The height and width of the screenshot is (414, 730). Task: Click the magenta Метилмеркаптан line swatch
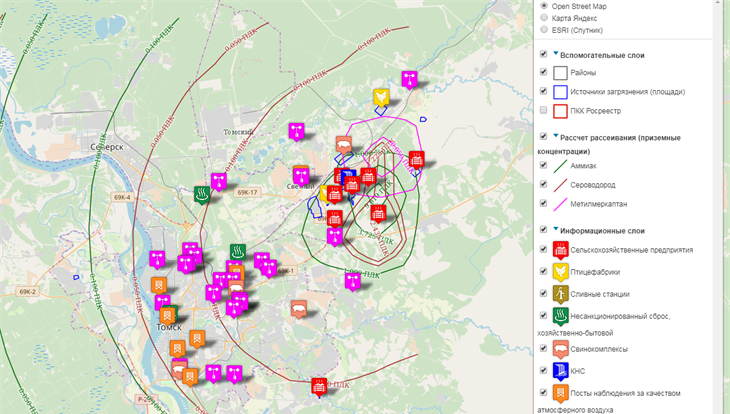[x=561, y=204]
